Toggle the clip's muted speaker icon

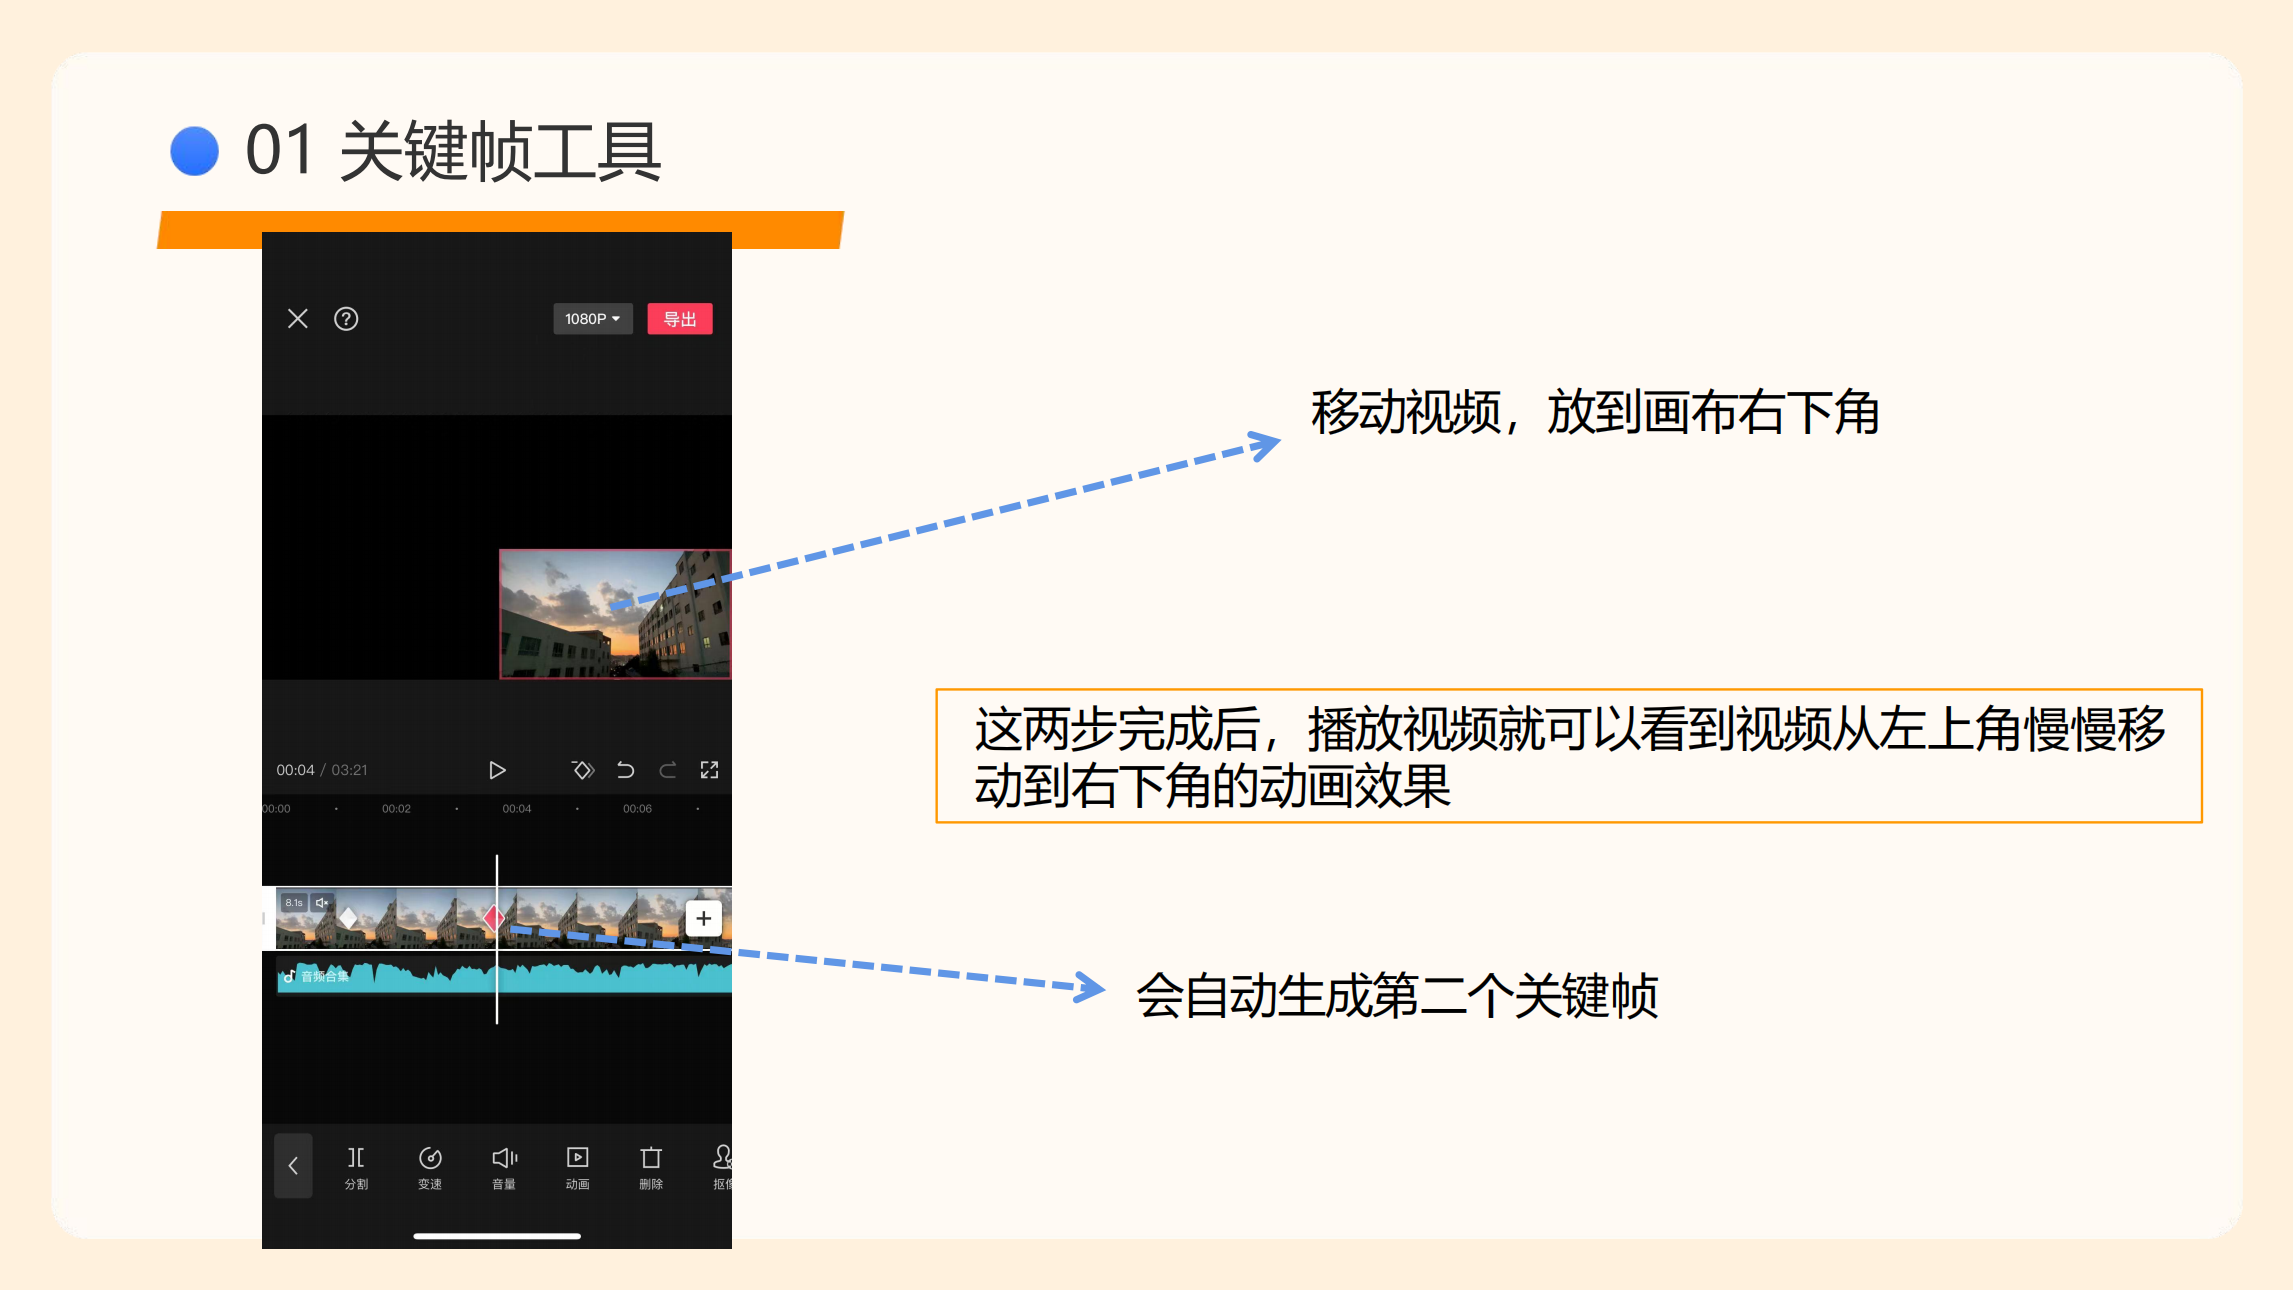click(322, 903)
